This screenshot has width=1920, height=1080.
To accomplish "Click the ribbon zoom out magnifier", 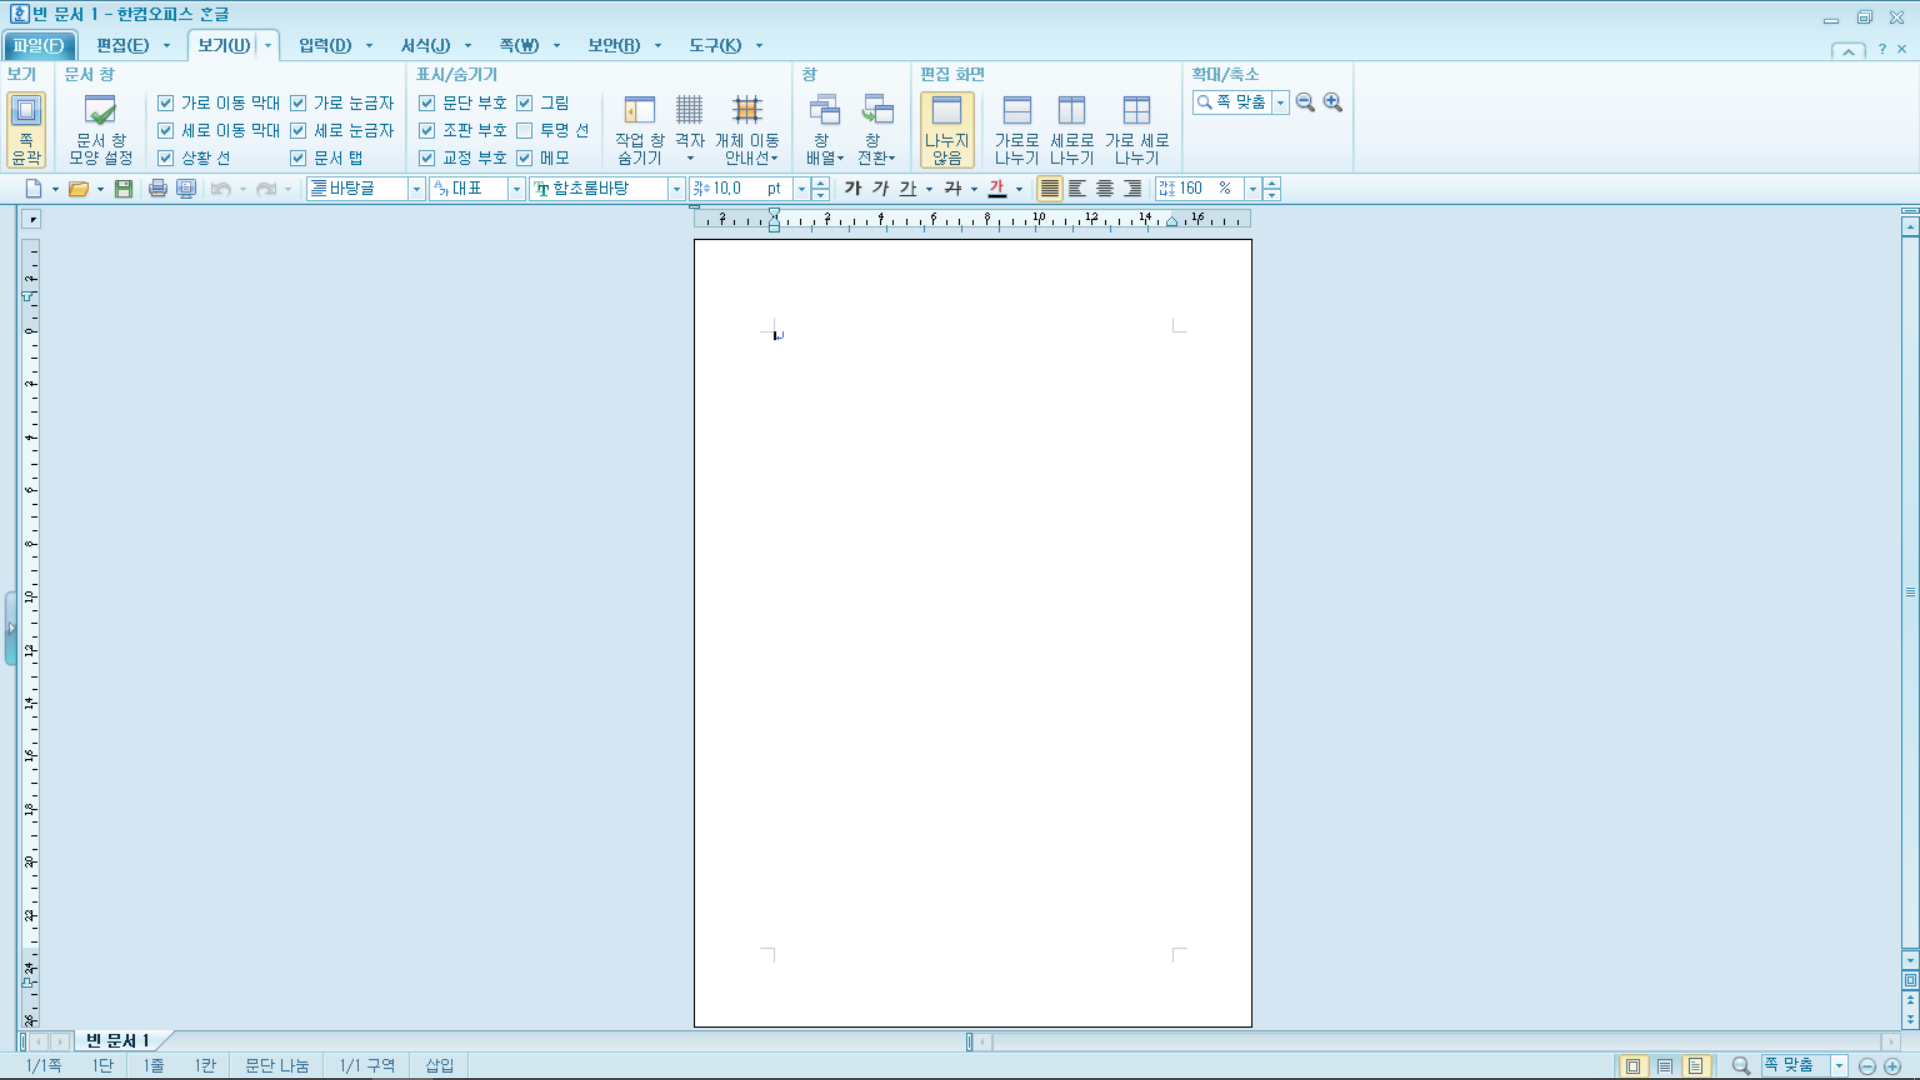I will coord(1305,102).
